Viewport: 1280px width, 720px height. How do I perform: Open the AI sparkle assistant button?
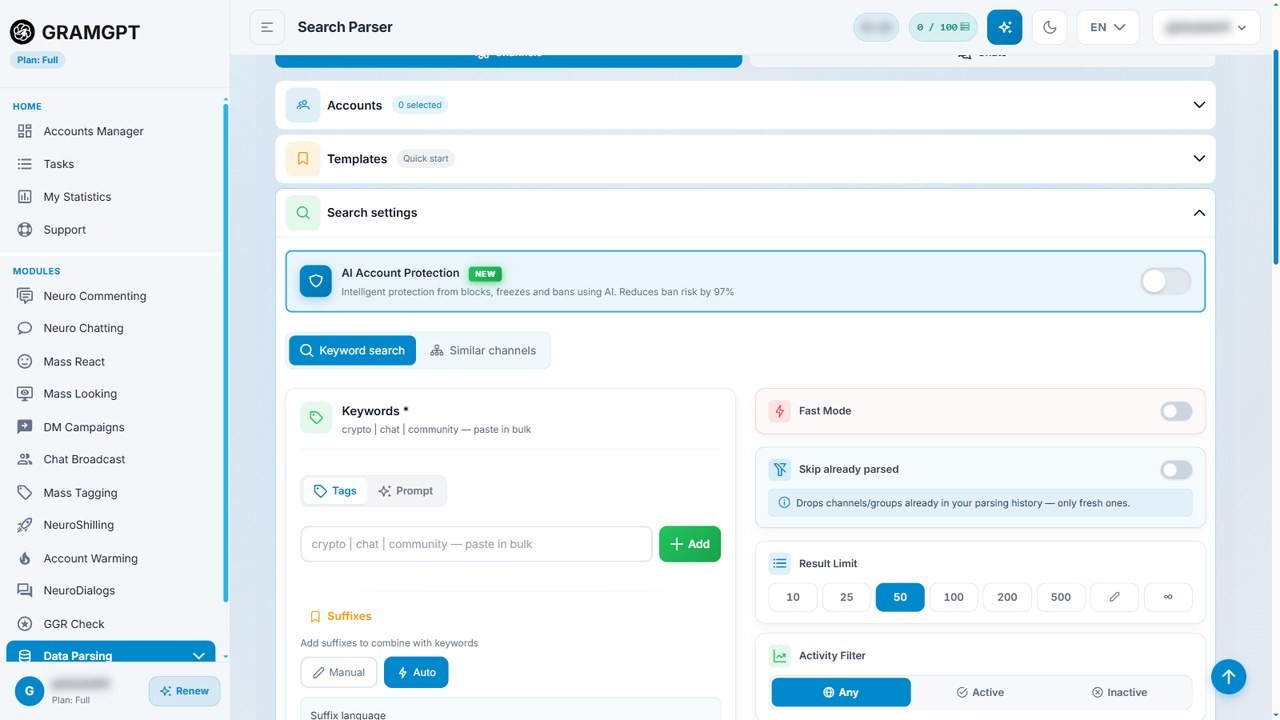(1005, 27)
